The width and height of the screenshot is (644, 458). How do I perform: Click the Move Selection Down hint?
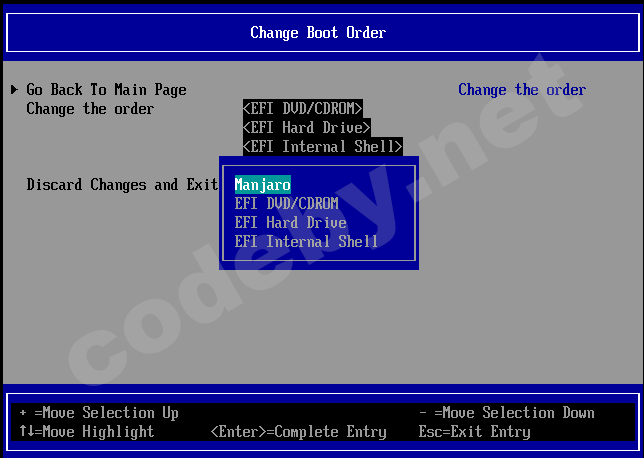(507, 412)
